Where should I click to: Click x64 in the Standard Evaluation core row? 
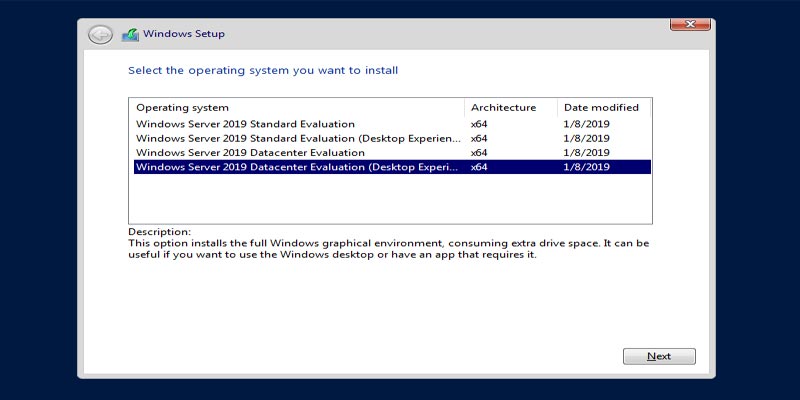click(479, 124)
